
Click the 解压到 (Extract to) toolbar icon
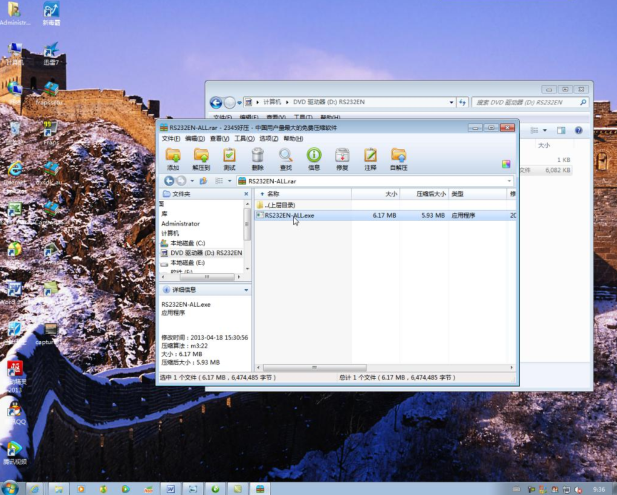[201, 159]
